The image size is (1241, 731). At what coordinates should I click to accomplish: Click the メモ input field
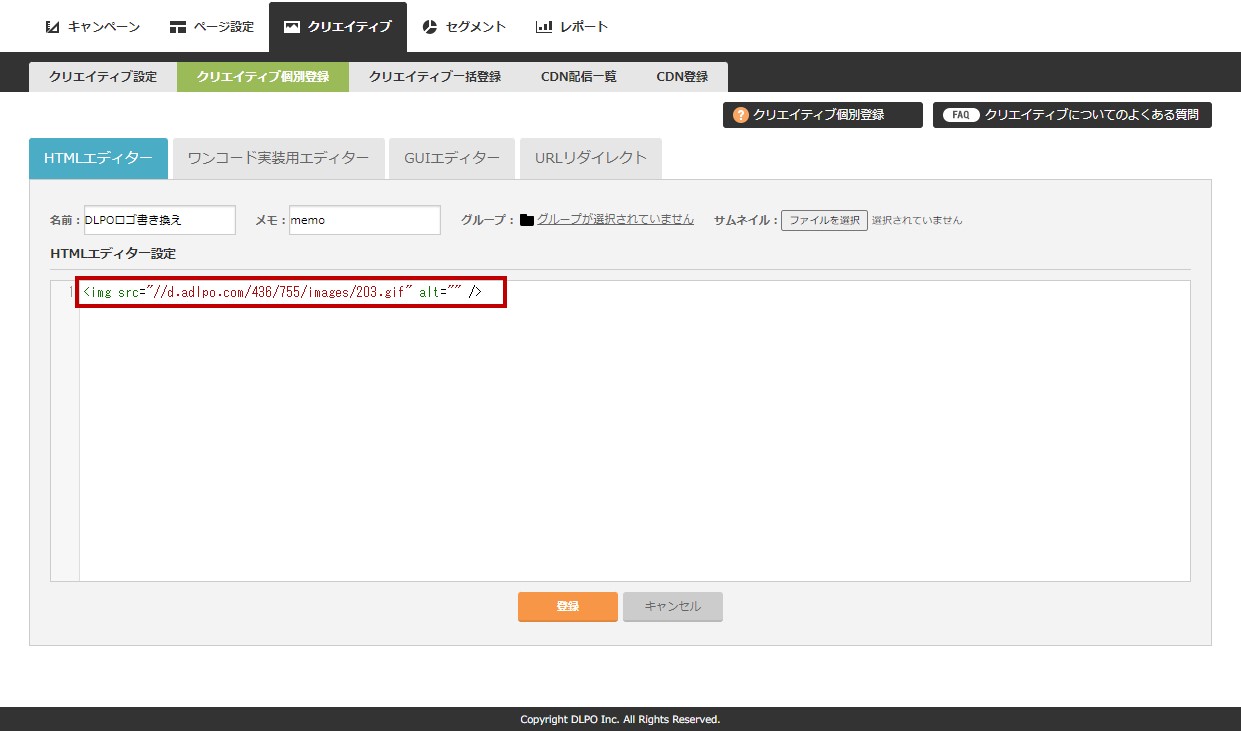(x=364, y=220)
